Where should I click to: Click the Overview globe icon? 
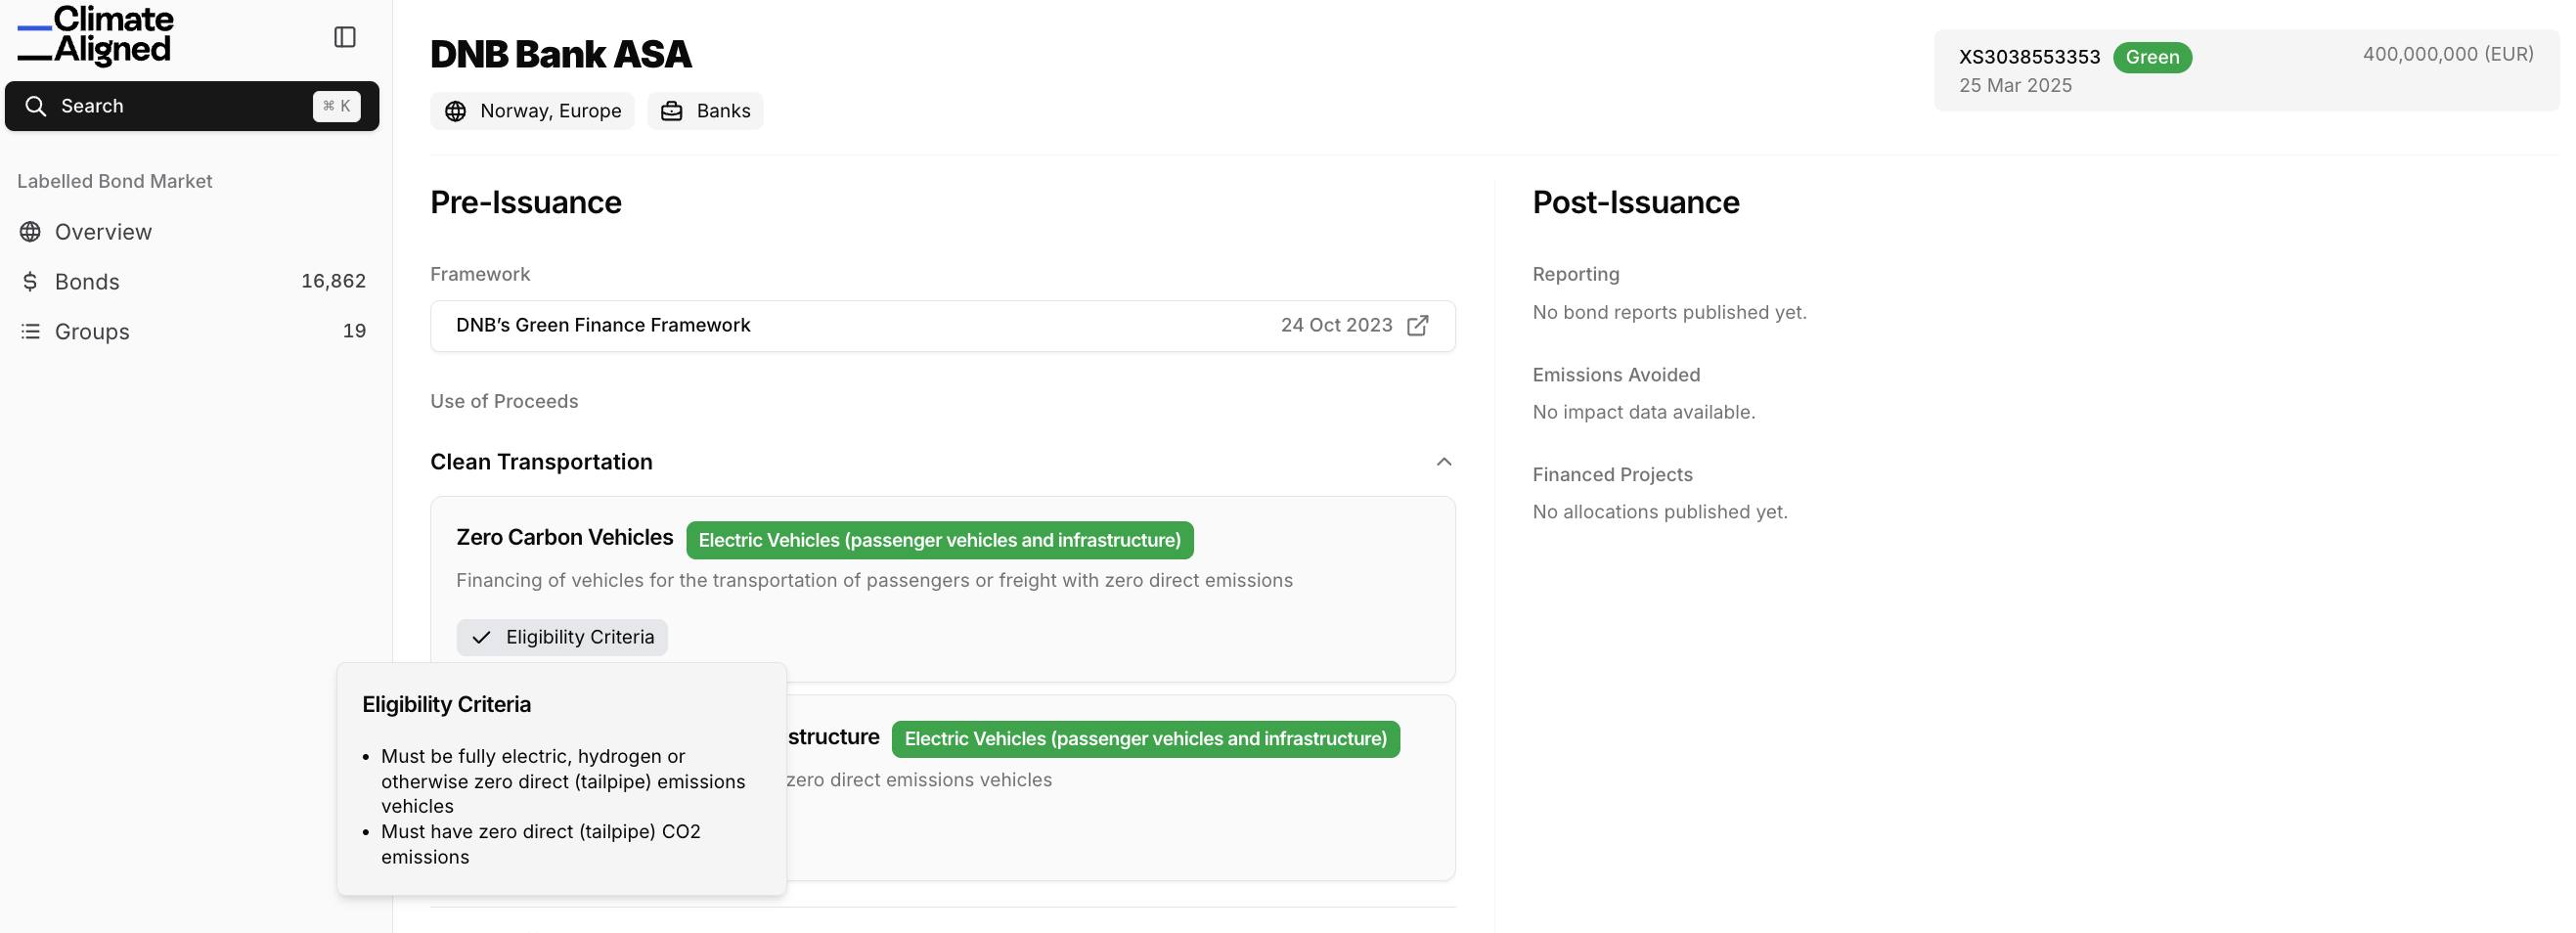(x=31, y=232)
